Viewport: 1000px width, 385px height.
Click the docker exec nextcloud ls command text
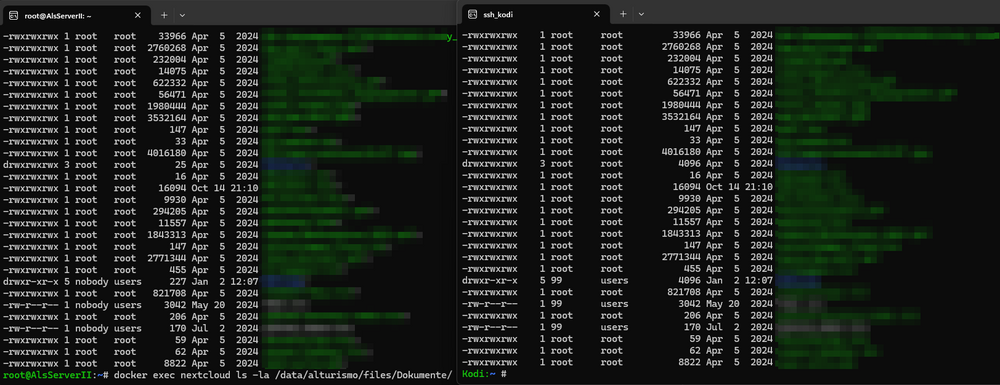point(284,375)
